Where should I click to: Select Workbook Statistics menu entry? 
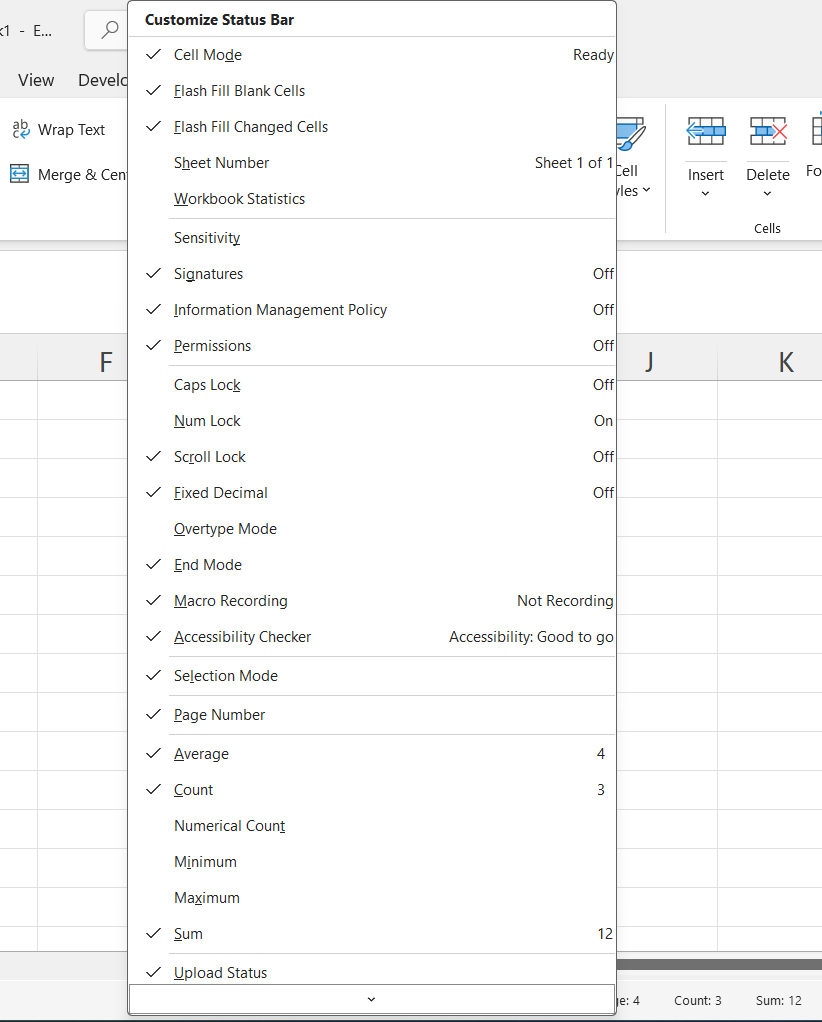pyautogui.click(x=239, y=199)
